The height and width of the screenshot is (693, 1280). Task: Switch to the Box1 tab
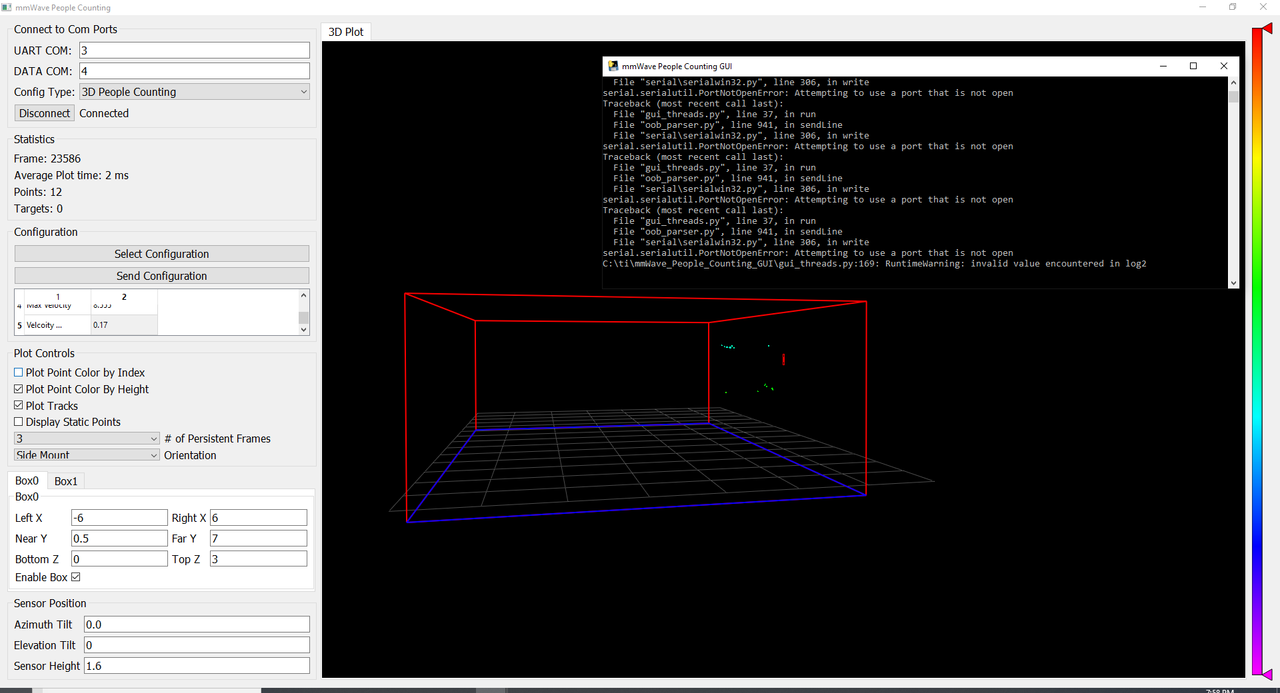[66, 481]
